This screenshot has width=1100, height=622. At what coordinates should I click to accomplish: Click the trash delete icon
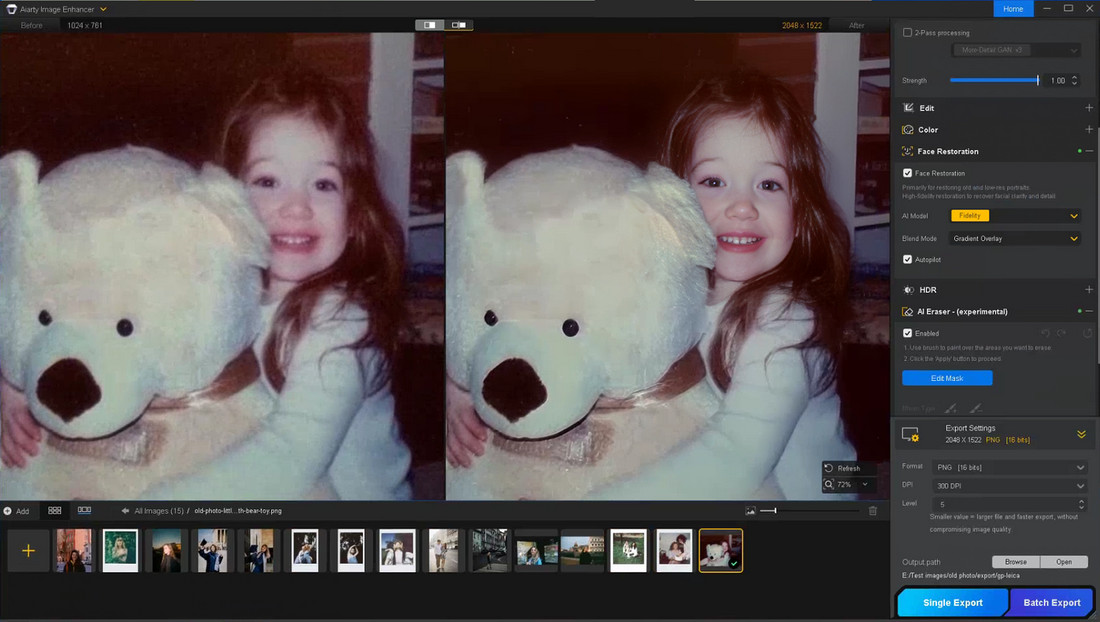tap(873, 511)
